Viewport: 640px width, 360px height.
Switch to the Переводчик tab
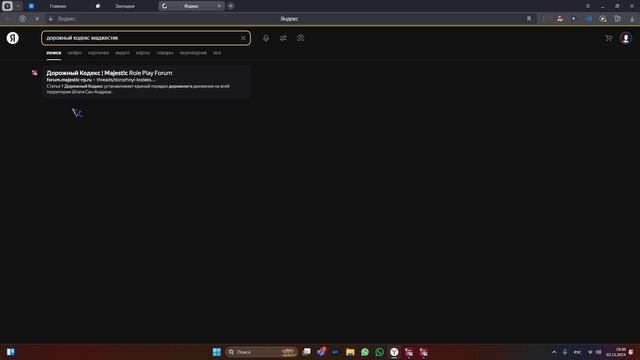click(193, 53)
